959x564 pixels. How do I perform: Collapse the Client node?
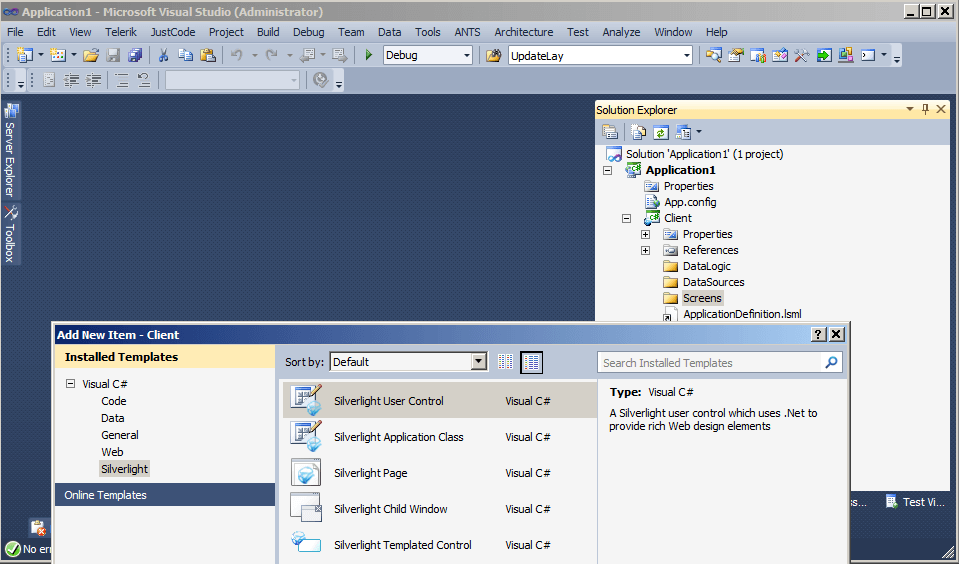pyautogui.click(x=626, y=218)
